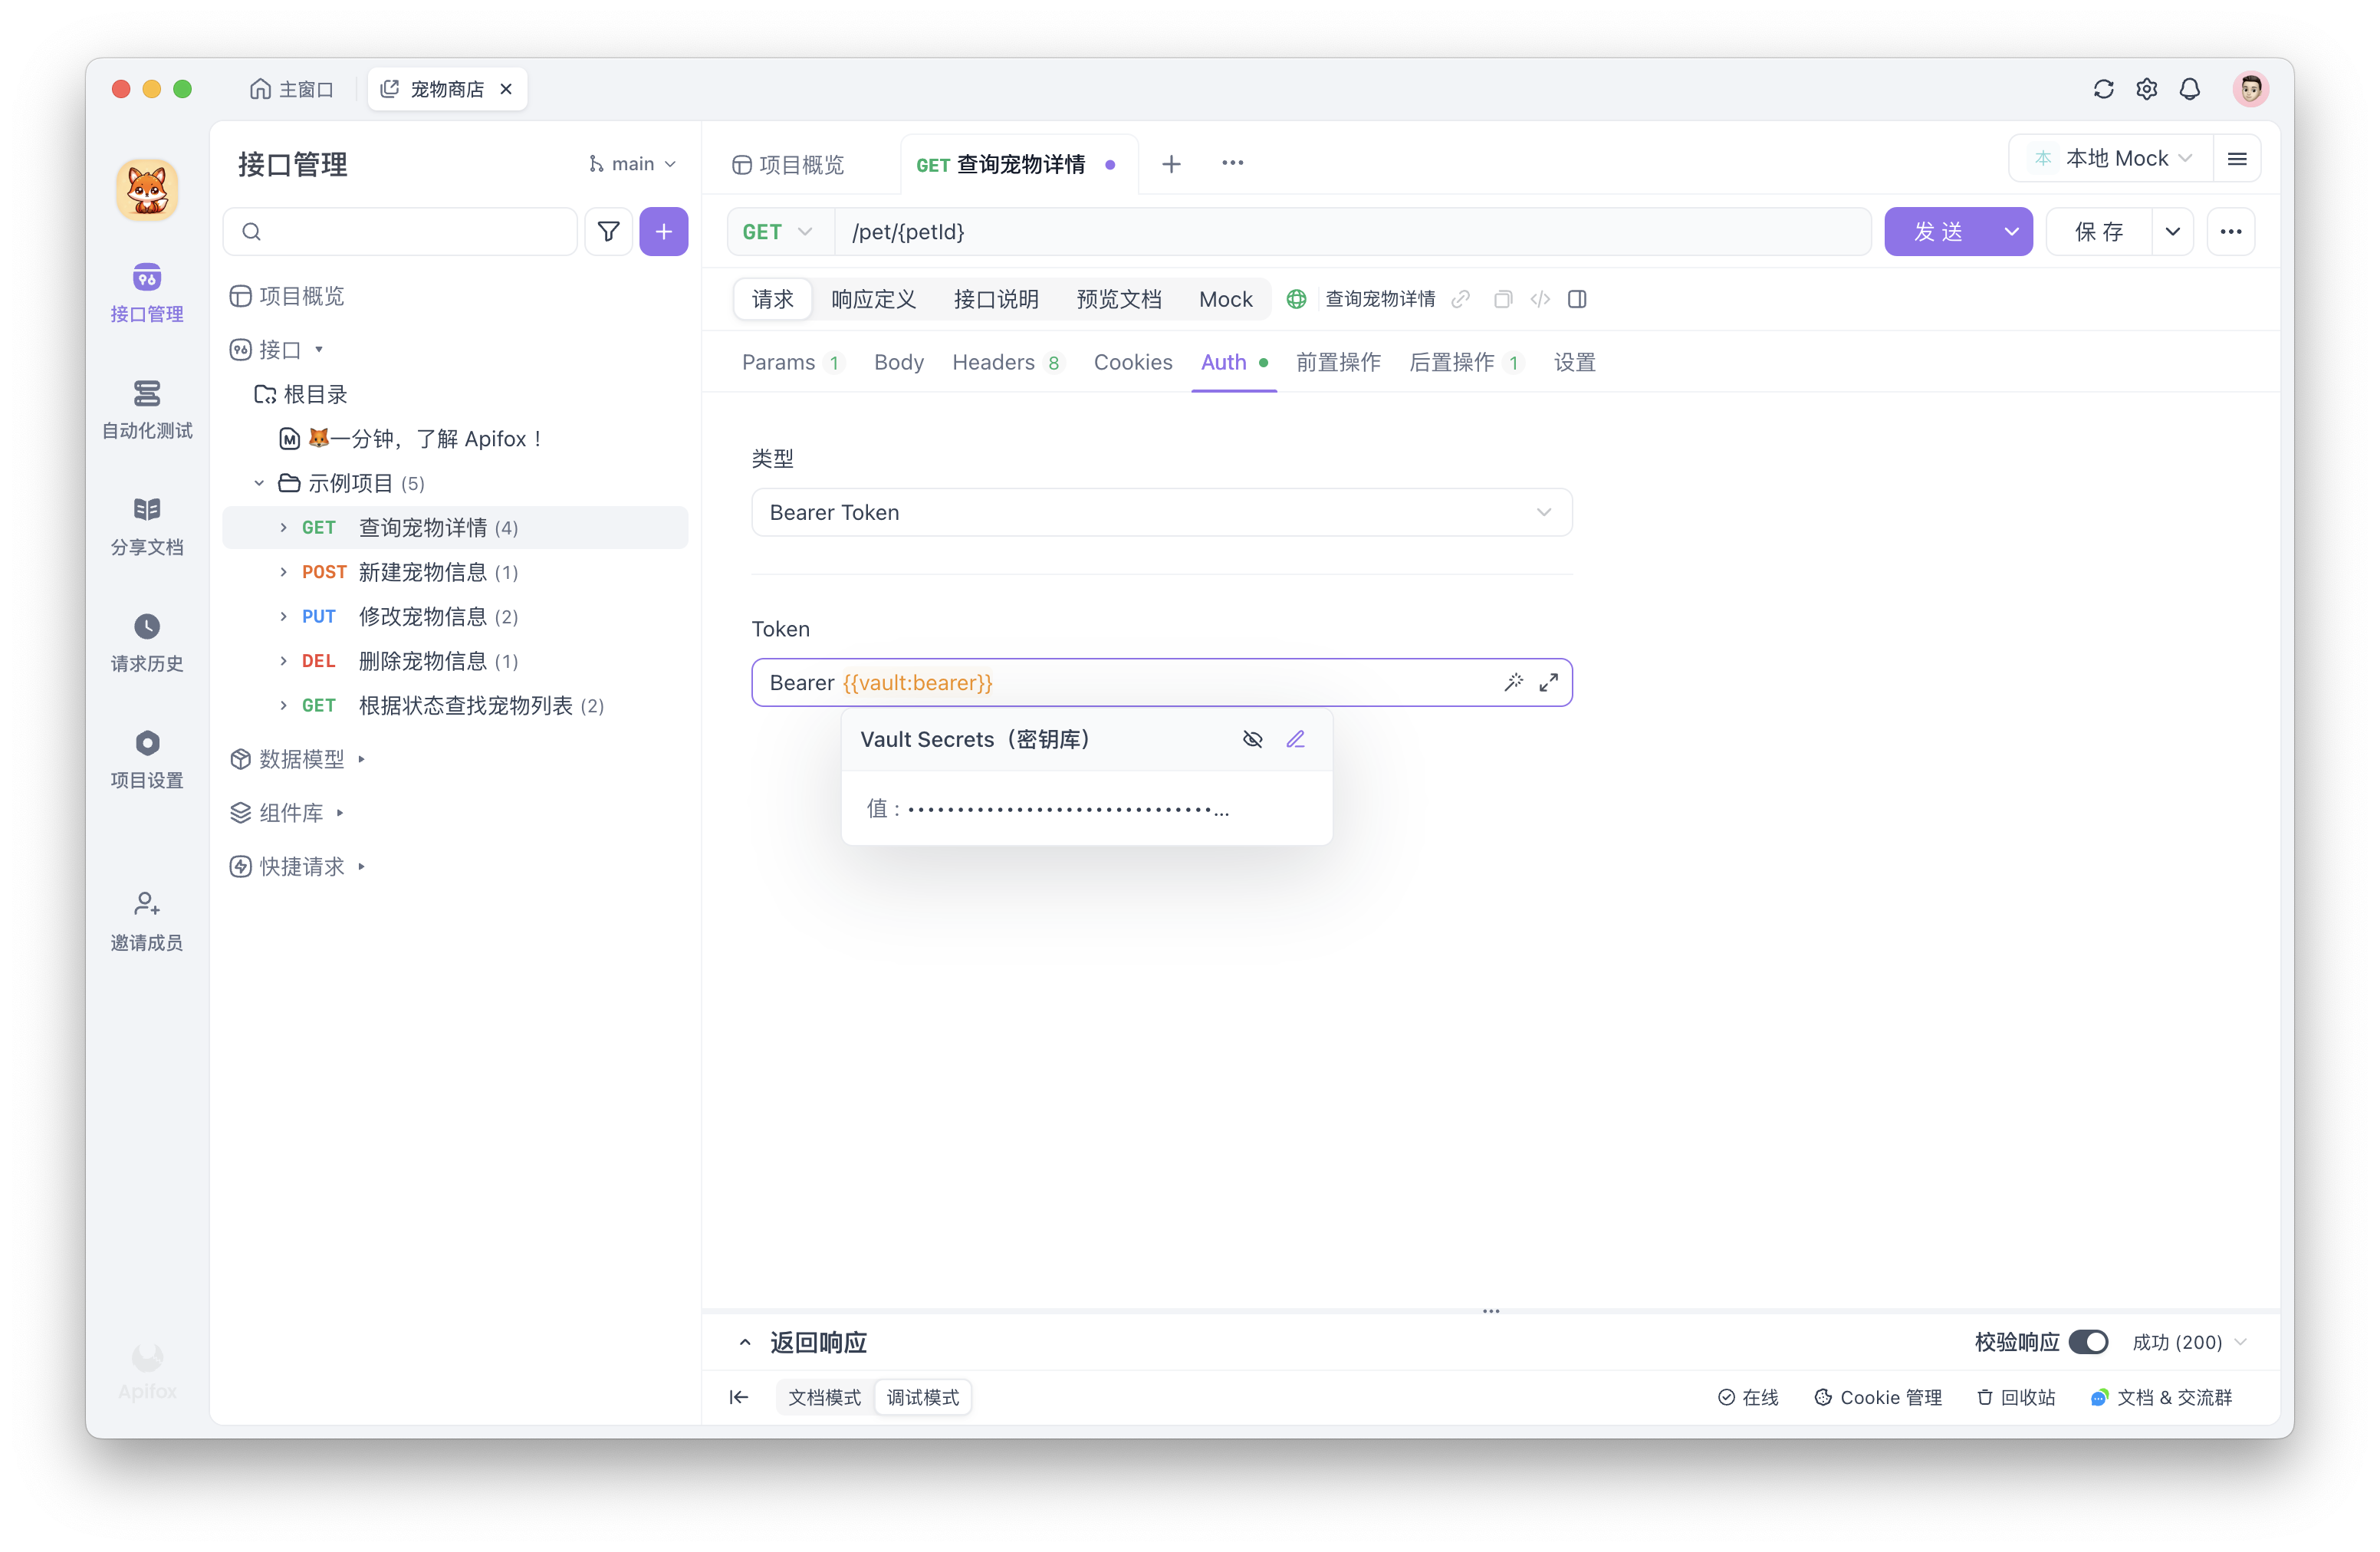The width and height of the screenshot is (2380, 1552).
Task: Collapse the 示例项目 folder
Action: [x=259, y=483]
